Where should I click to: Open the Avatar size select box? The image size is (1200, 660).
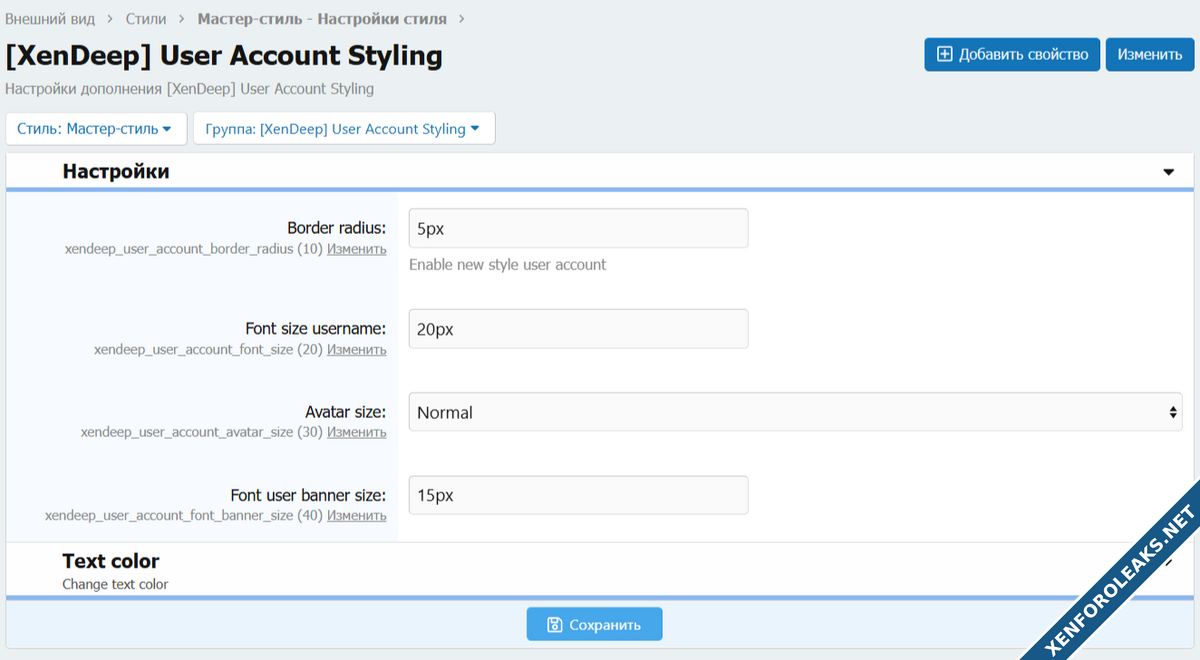(795, 412)
